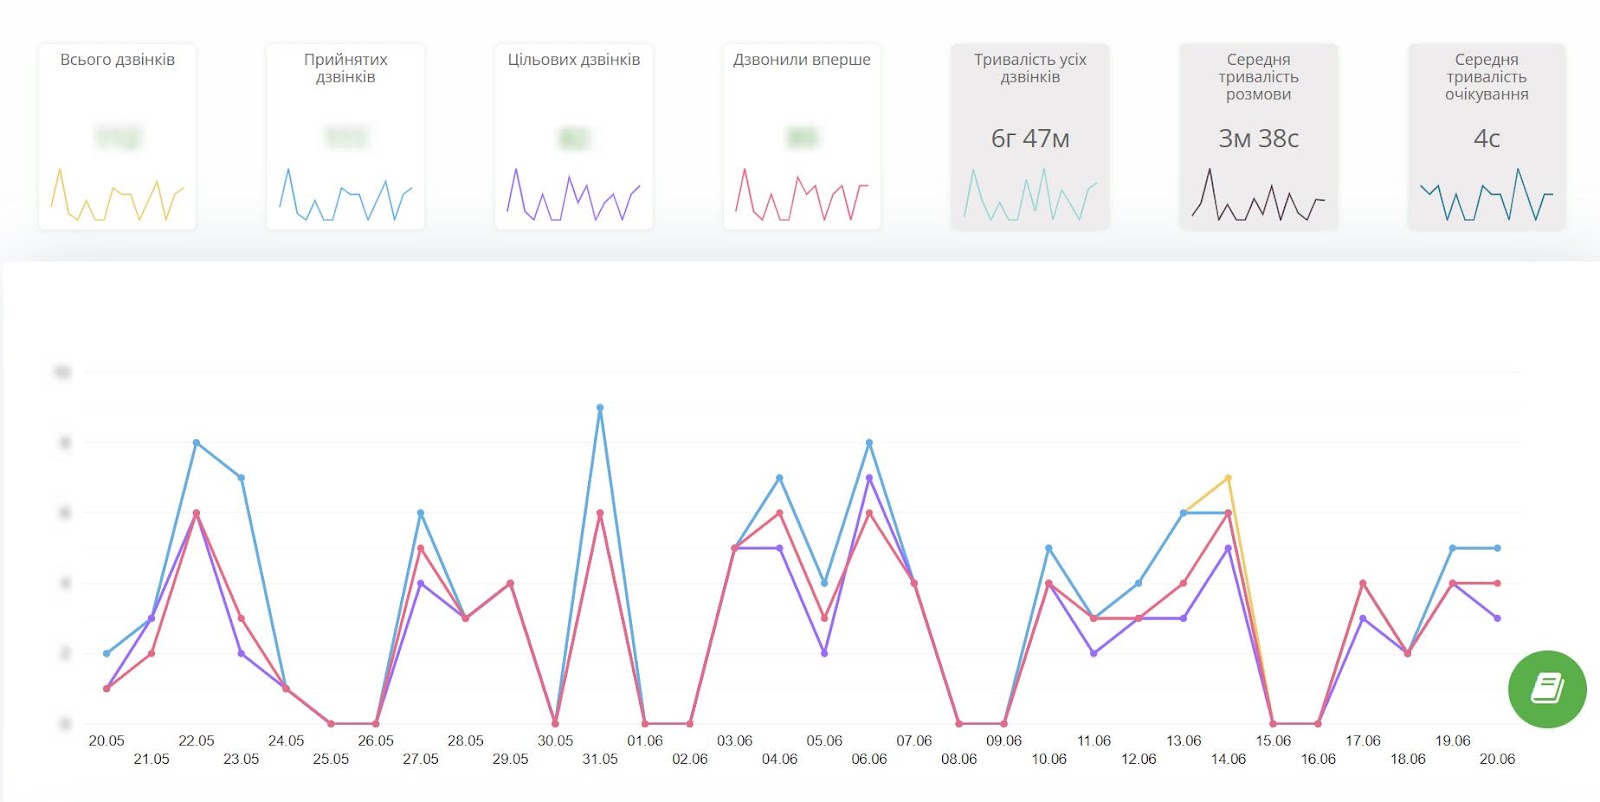This screenshot has width=1600, height=802.
Task: Click the 20.06 x-axis date label
Action: click(1497, 759)
